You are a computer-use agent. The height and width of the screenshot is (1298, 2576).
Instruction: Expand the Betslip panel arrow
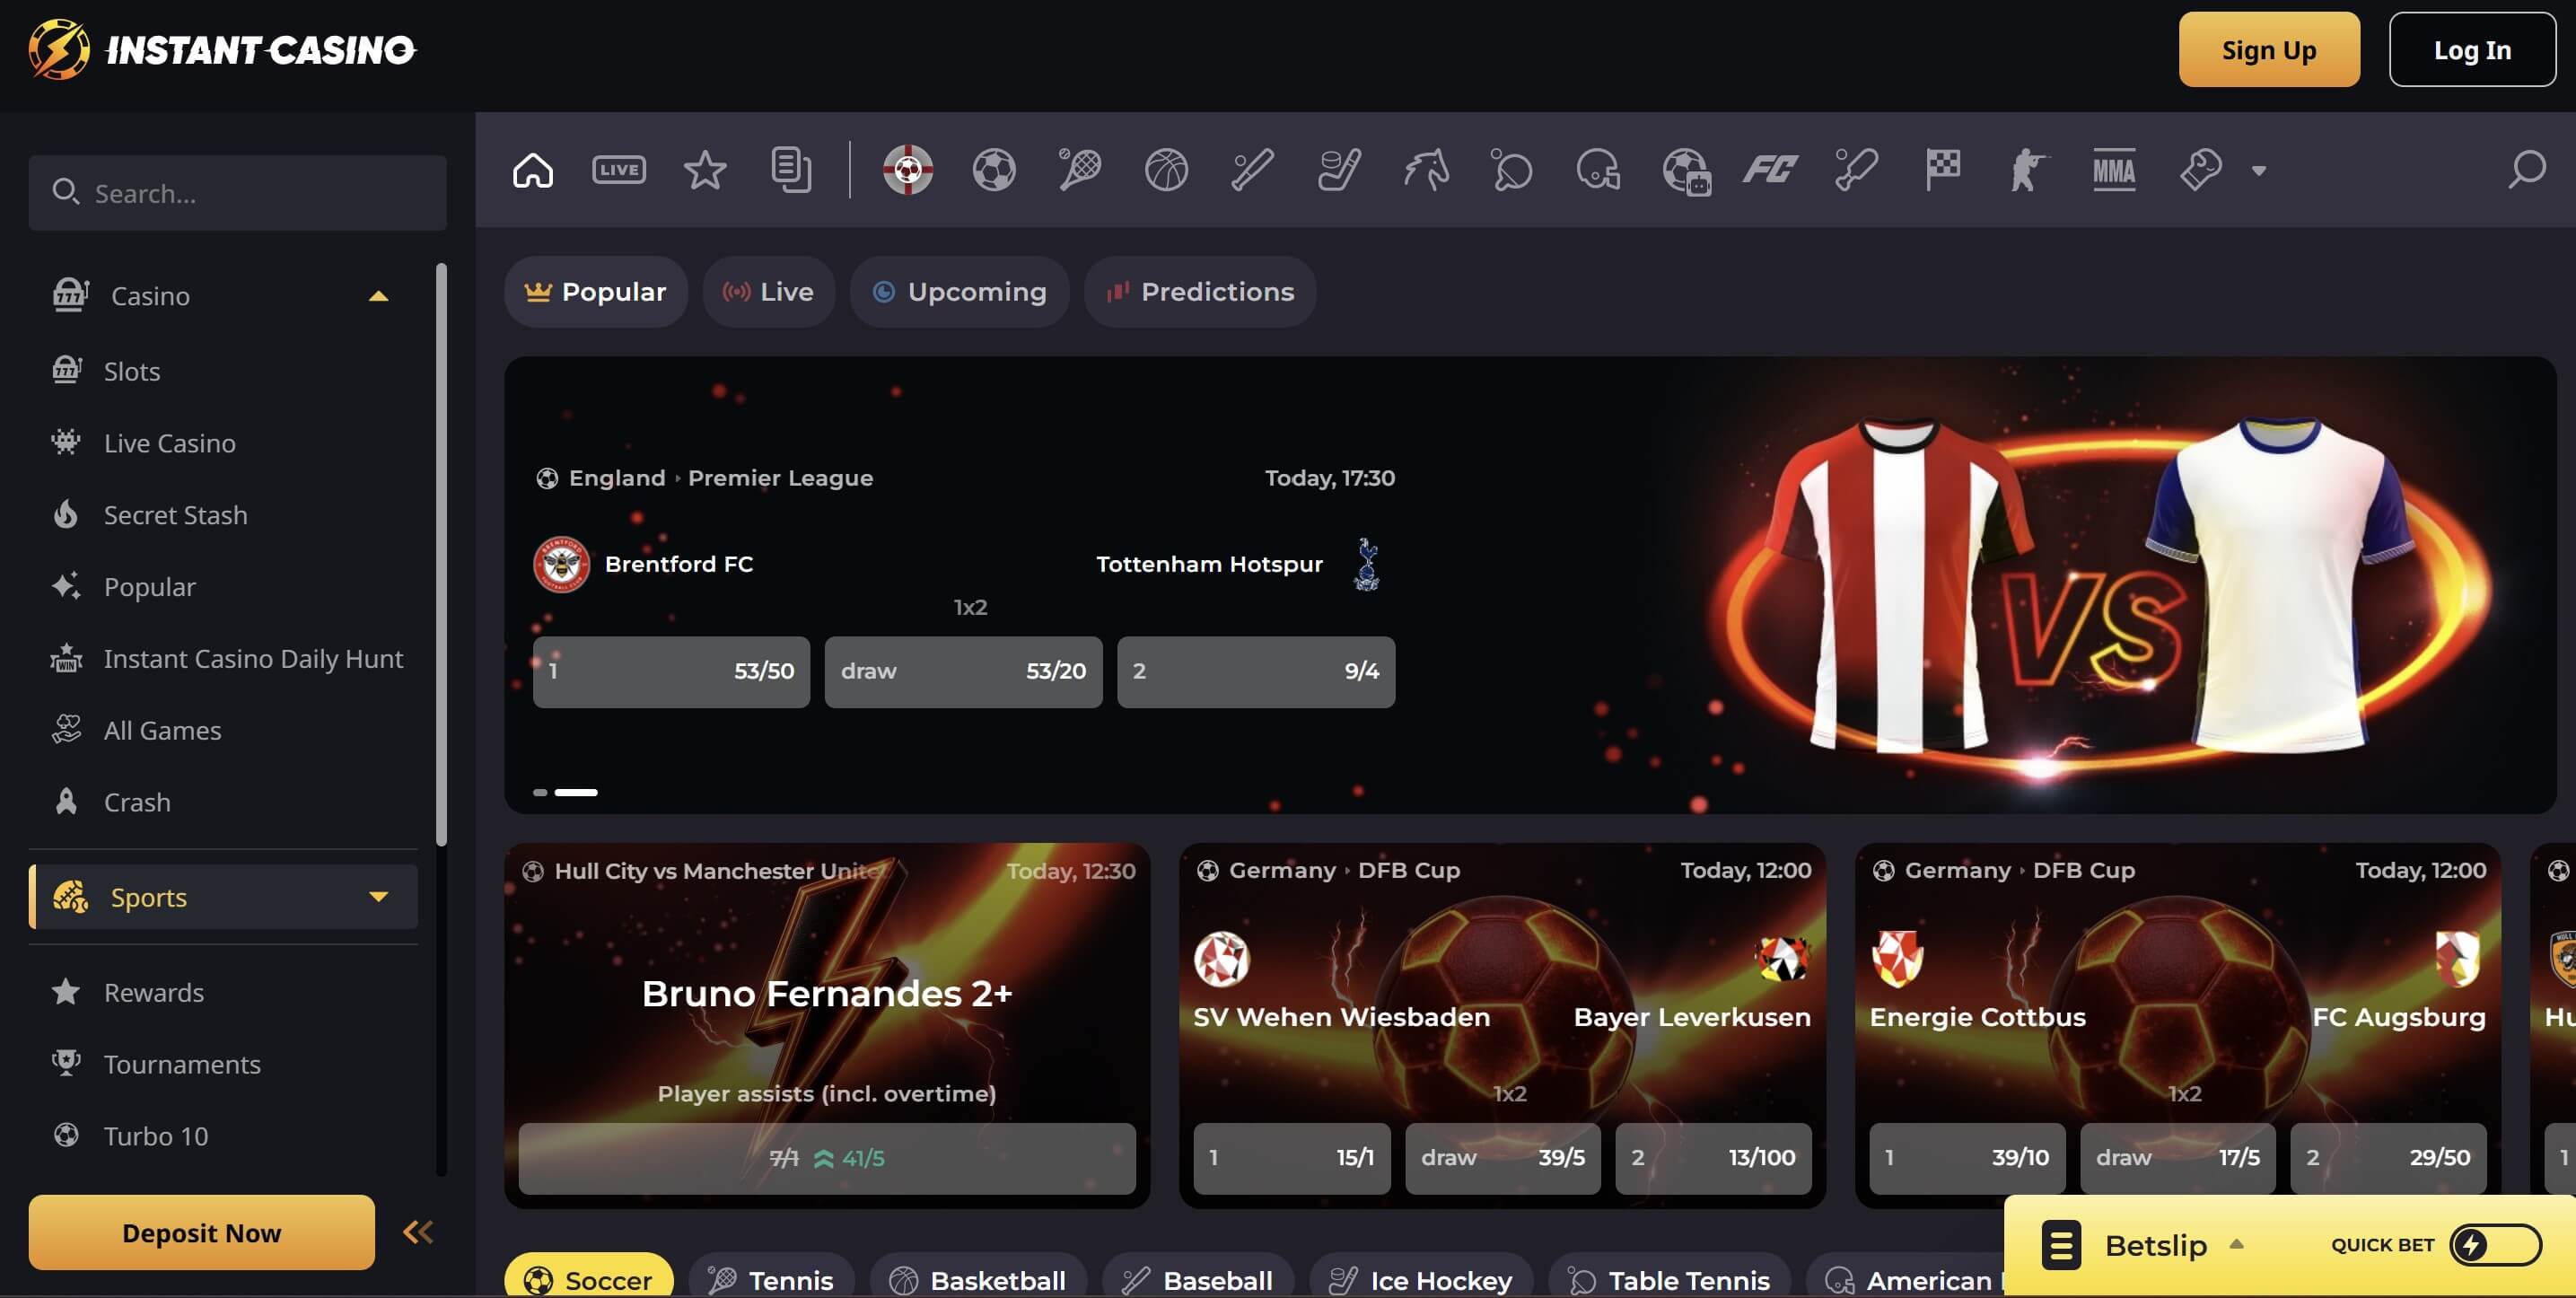tap(2237, 1244)
